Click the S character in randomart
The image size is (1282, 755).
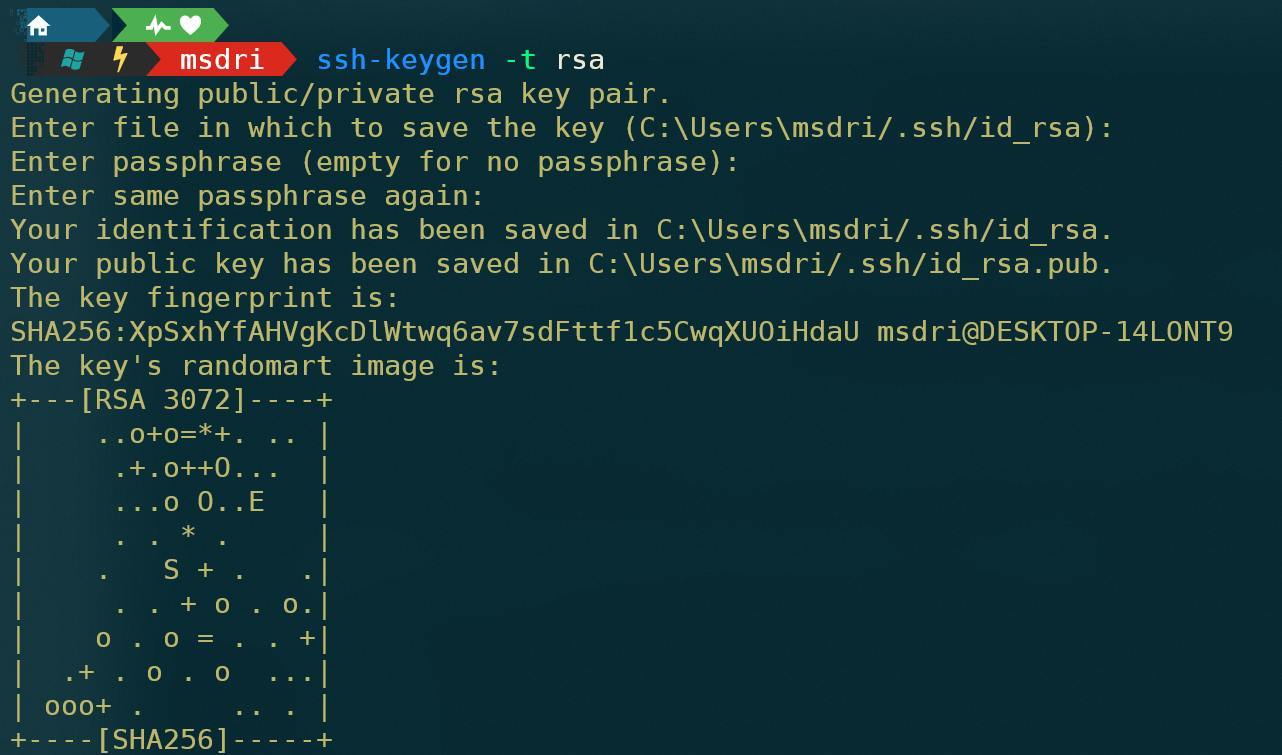click(171, 570)
